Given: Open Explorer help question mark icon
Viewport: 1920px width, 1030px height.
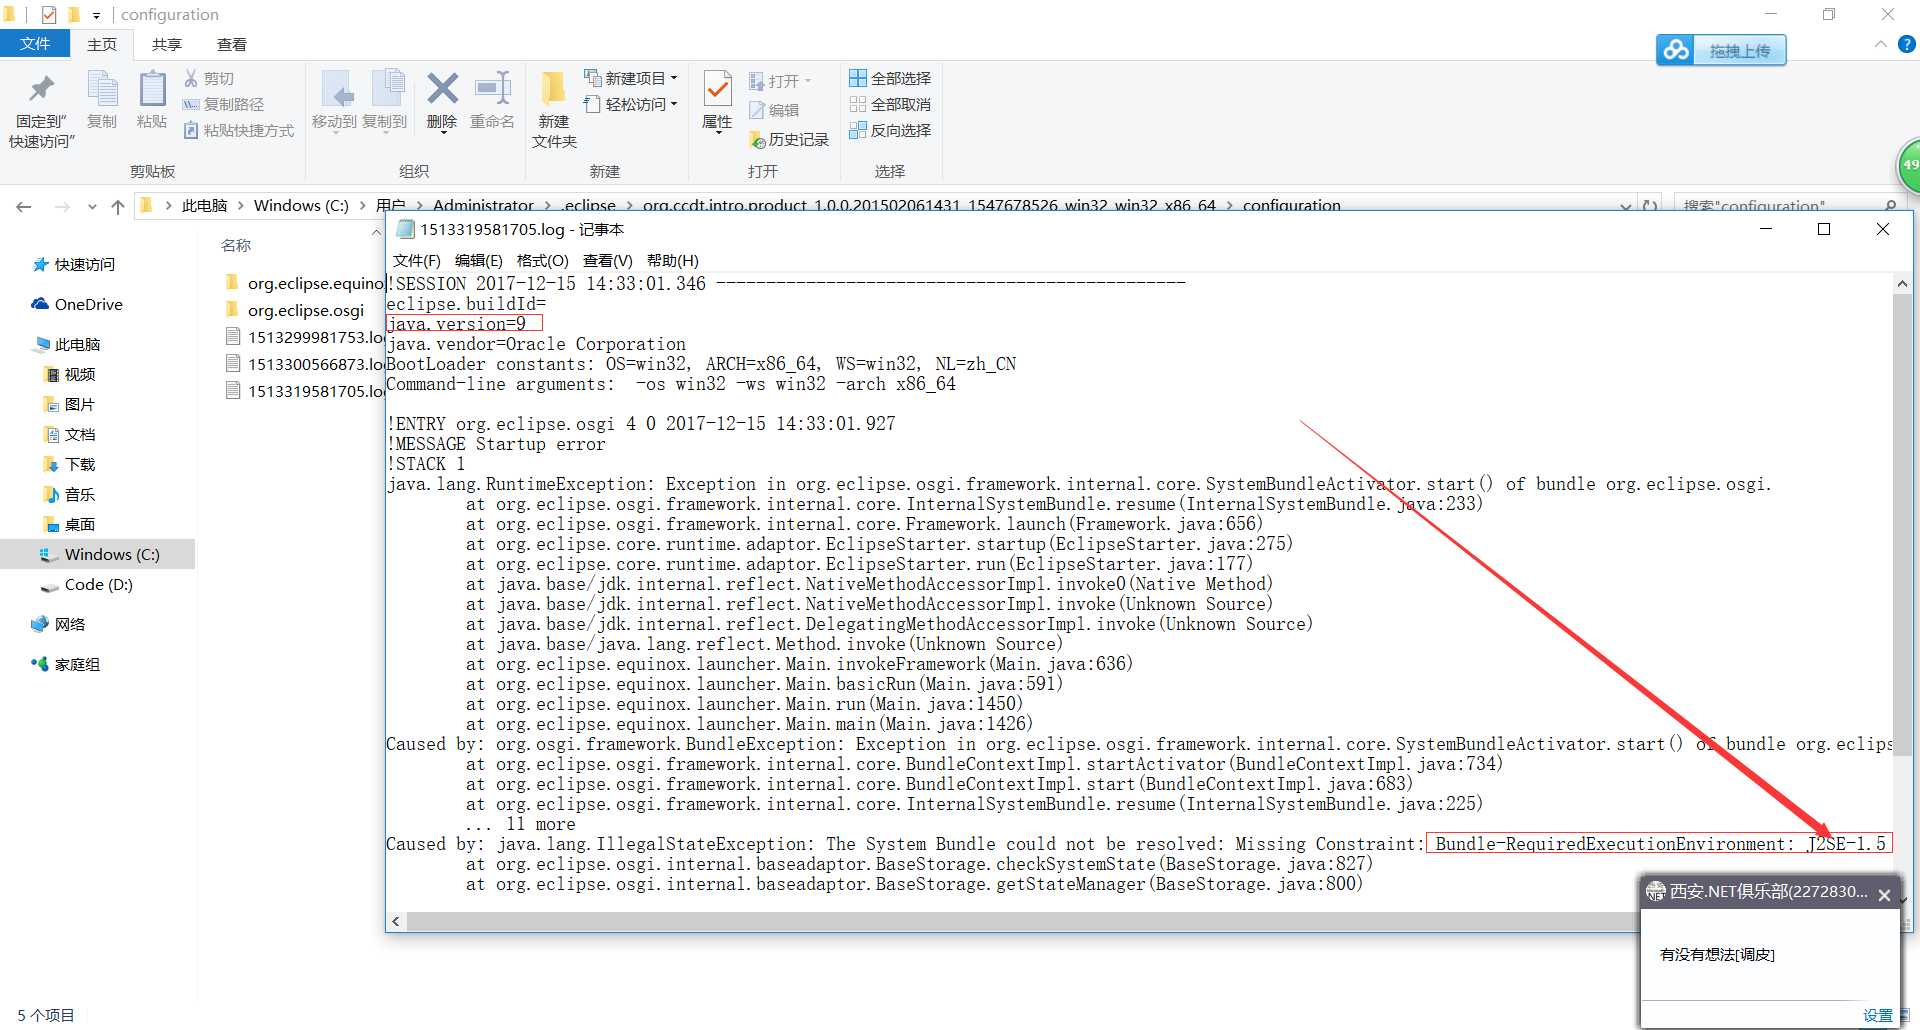Looking at the screenshot, I should click(x=1907, y=44).
